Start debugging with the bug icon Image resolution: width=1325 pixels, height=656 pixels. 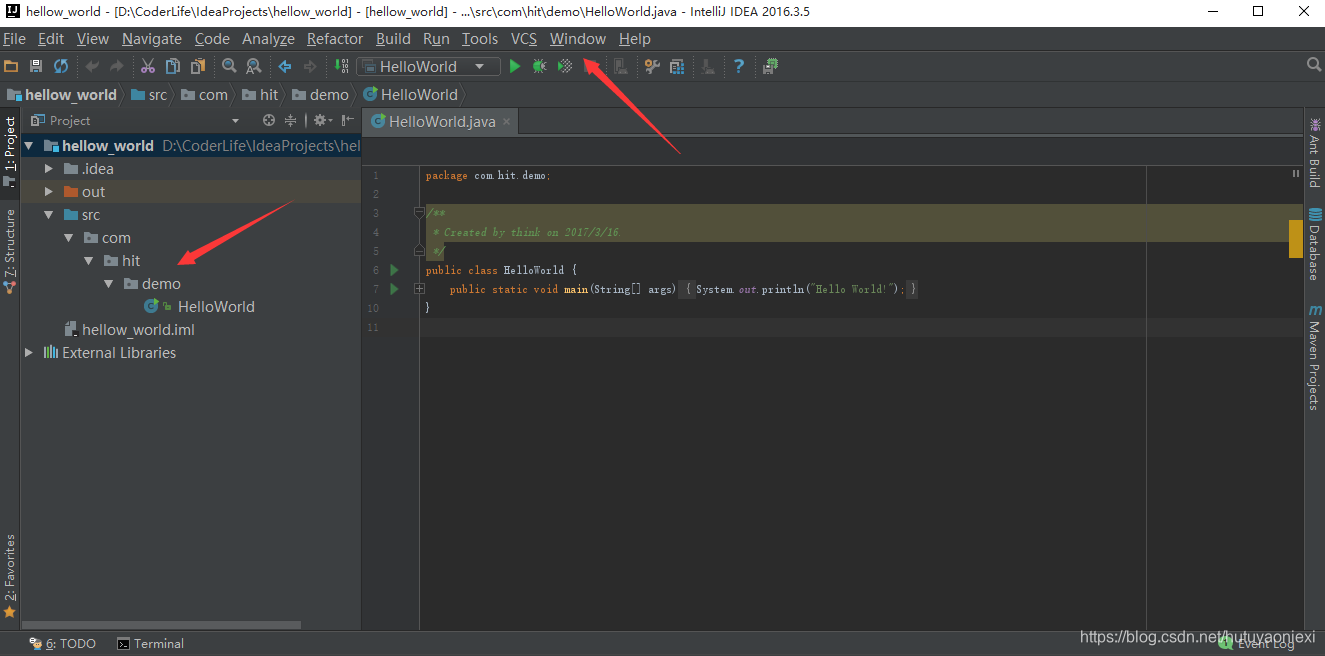[540, 66]
